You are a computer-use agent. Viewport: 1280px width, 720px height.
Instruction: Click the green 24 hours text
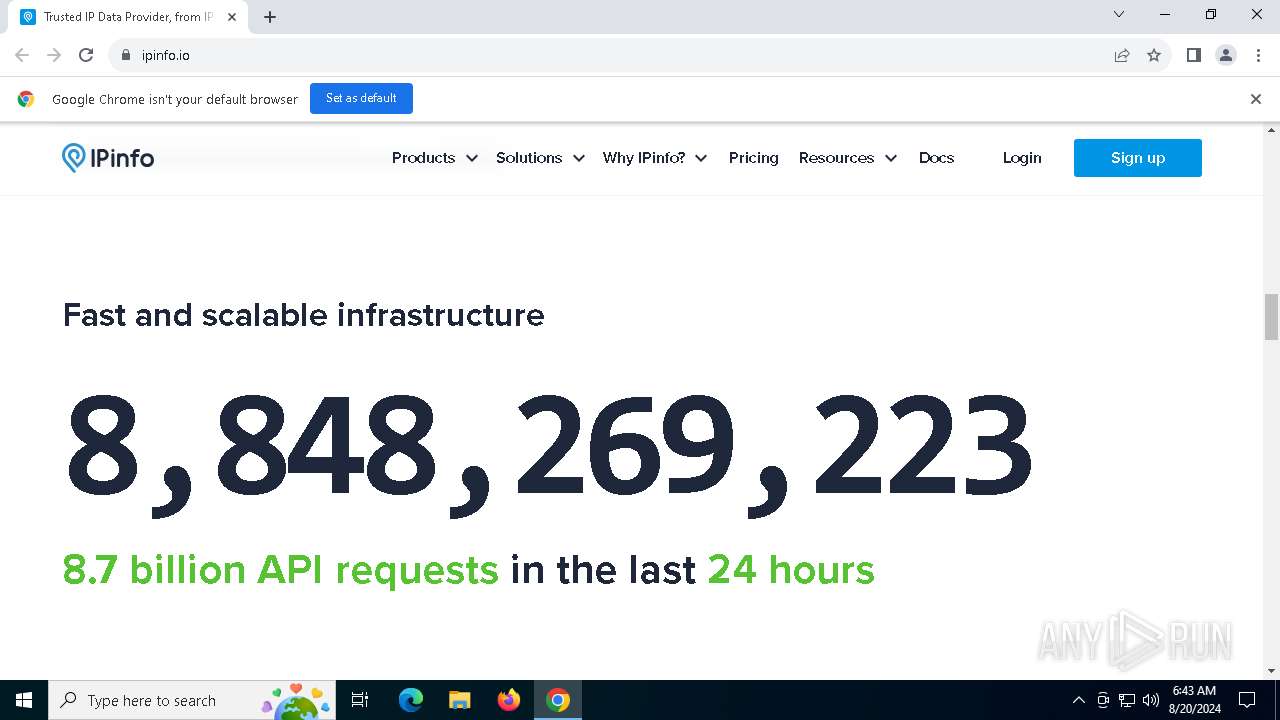791,570
